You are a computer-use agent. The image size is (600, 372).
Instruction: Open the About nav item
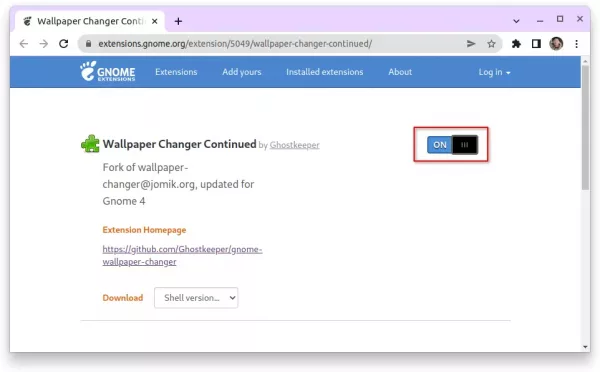click(x=400, y=72)
